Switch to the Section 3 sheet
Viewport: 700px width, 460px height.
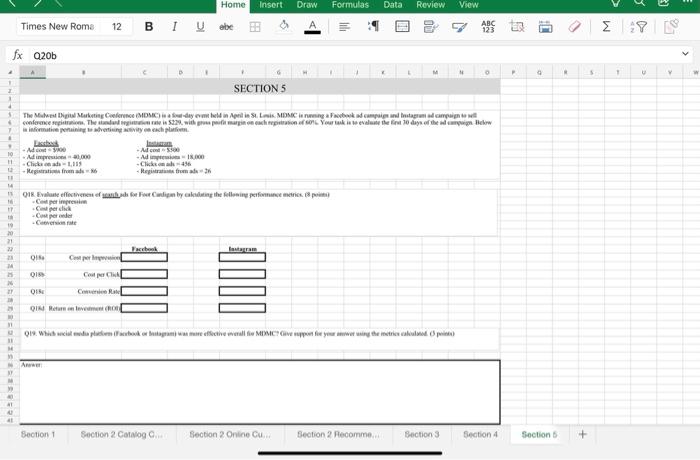click(422, 434)
